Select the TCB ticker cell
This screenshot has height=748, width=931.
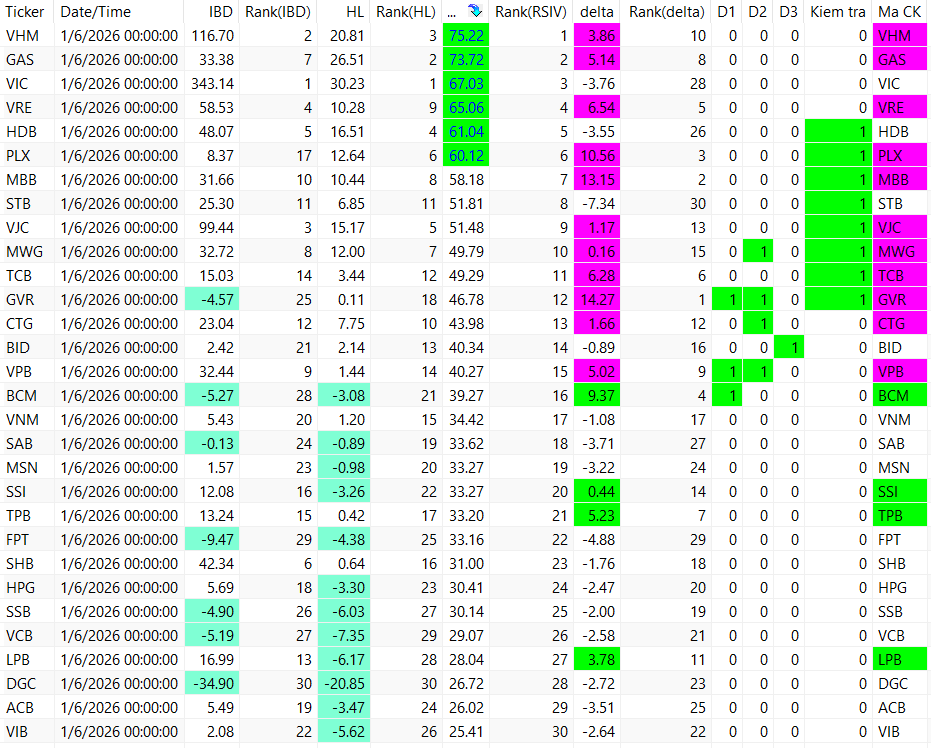[x=27, y=276]
